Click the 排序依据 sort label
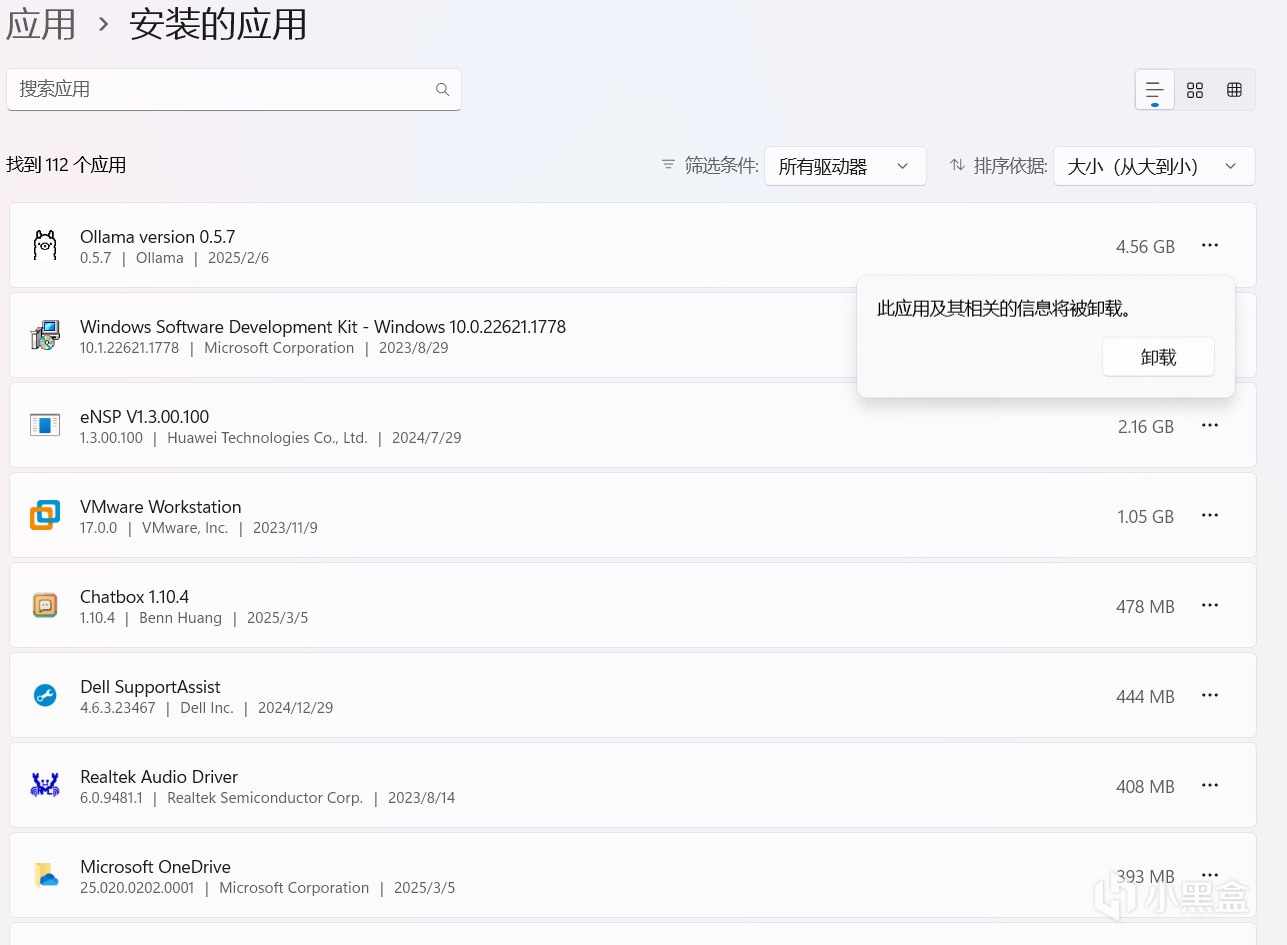Viewport: 1287px width, 945px height. coord(1011,166)
